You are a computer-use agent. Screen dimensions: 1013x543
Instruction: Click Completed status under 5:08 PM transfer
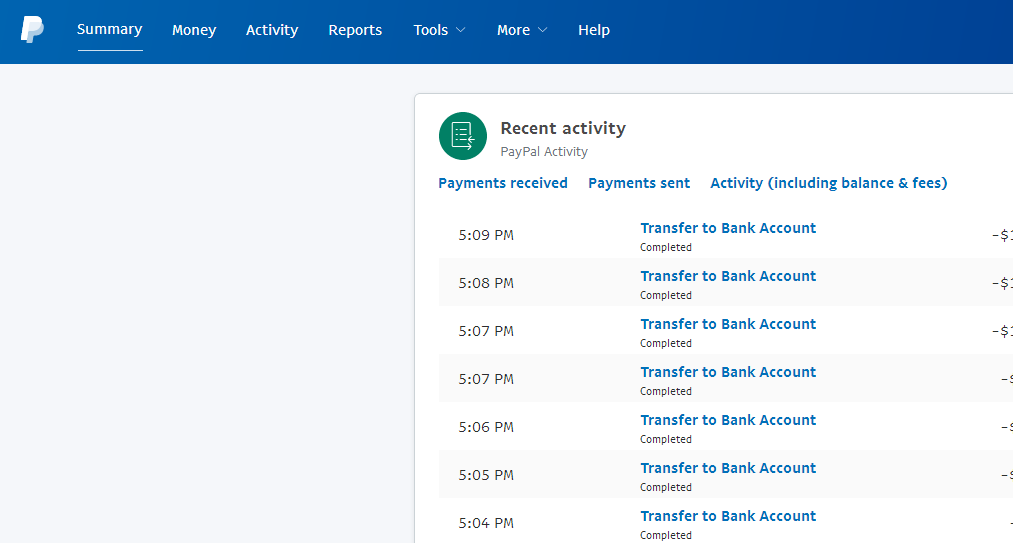tap(665, 295)
